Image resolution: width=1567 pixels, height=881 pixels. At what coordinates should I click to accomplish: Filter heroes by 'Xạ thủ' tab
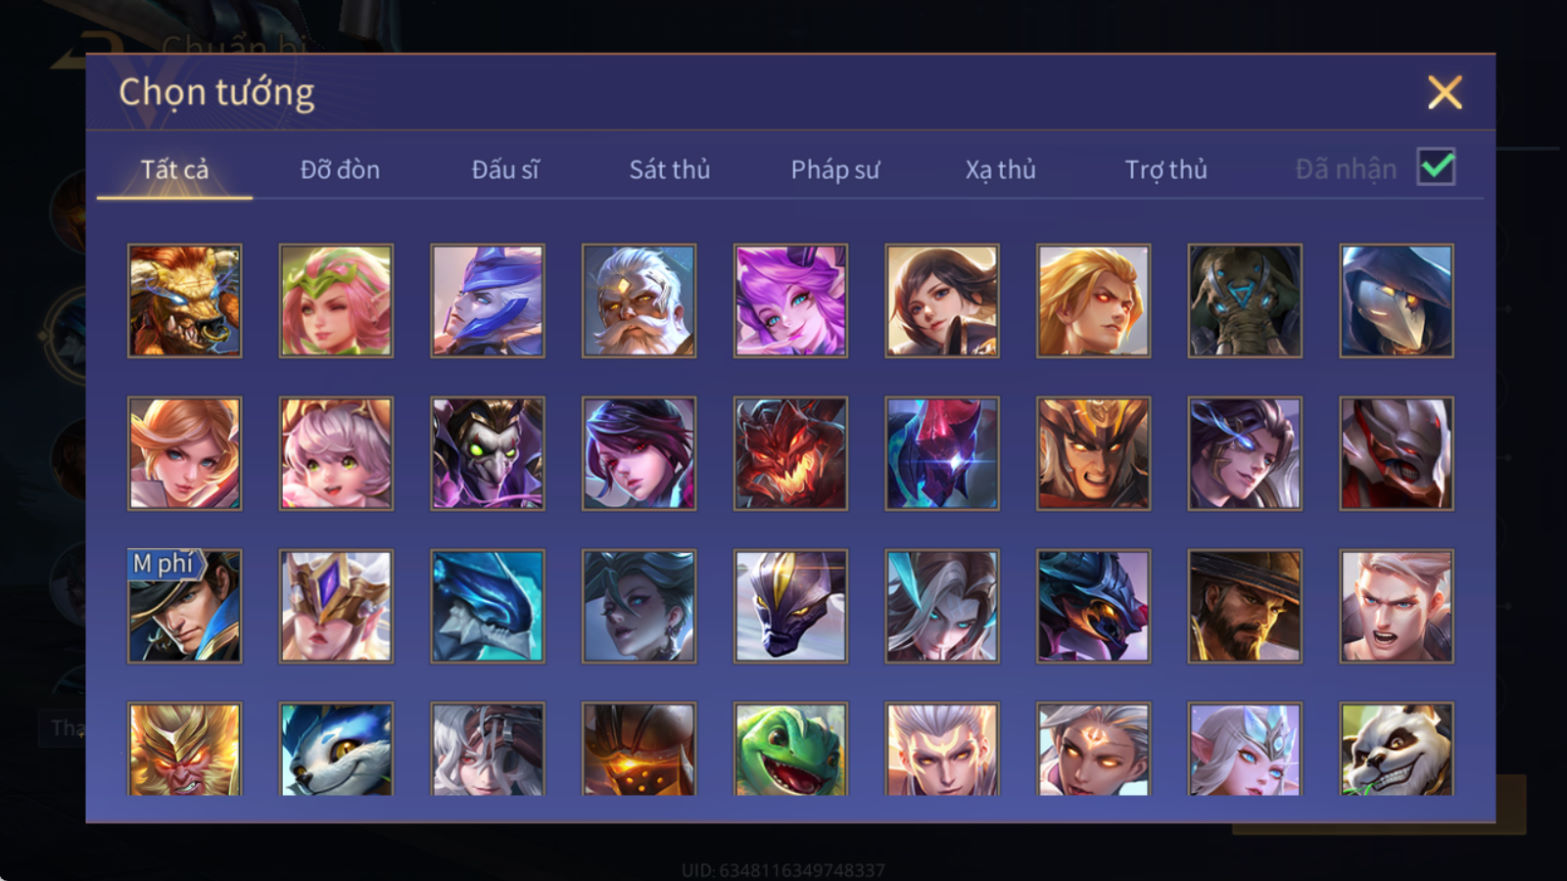1000,170
